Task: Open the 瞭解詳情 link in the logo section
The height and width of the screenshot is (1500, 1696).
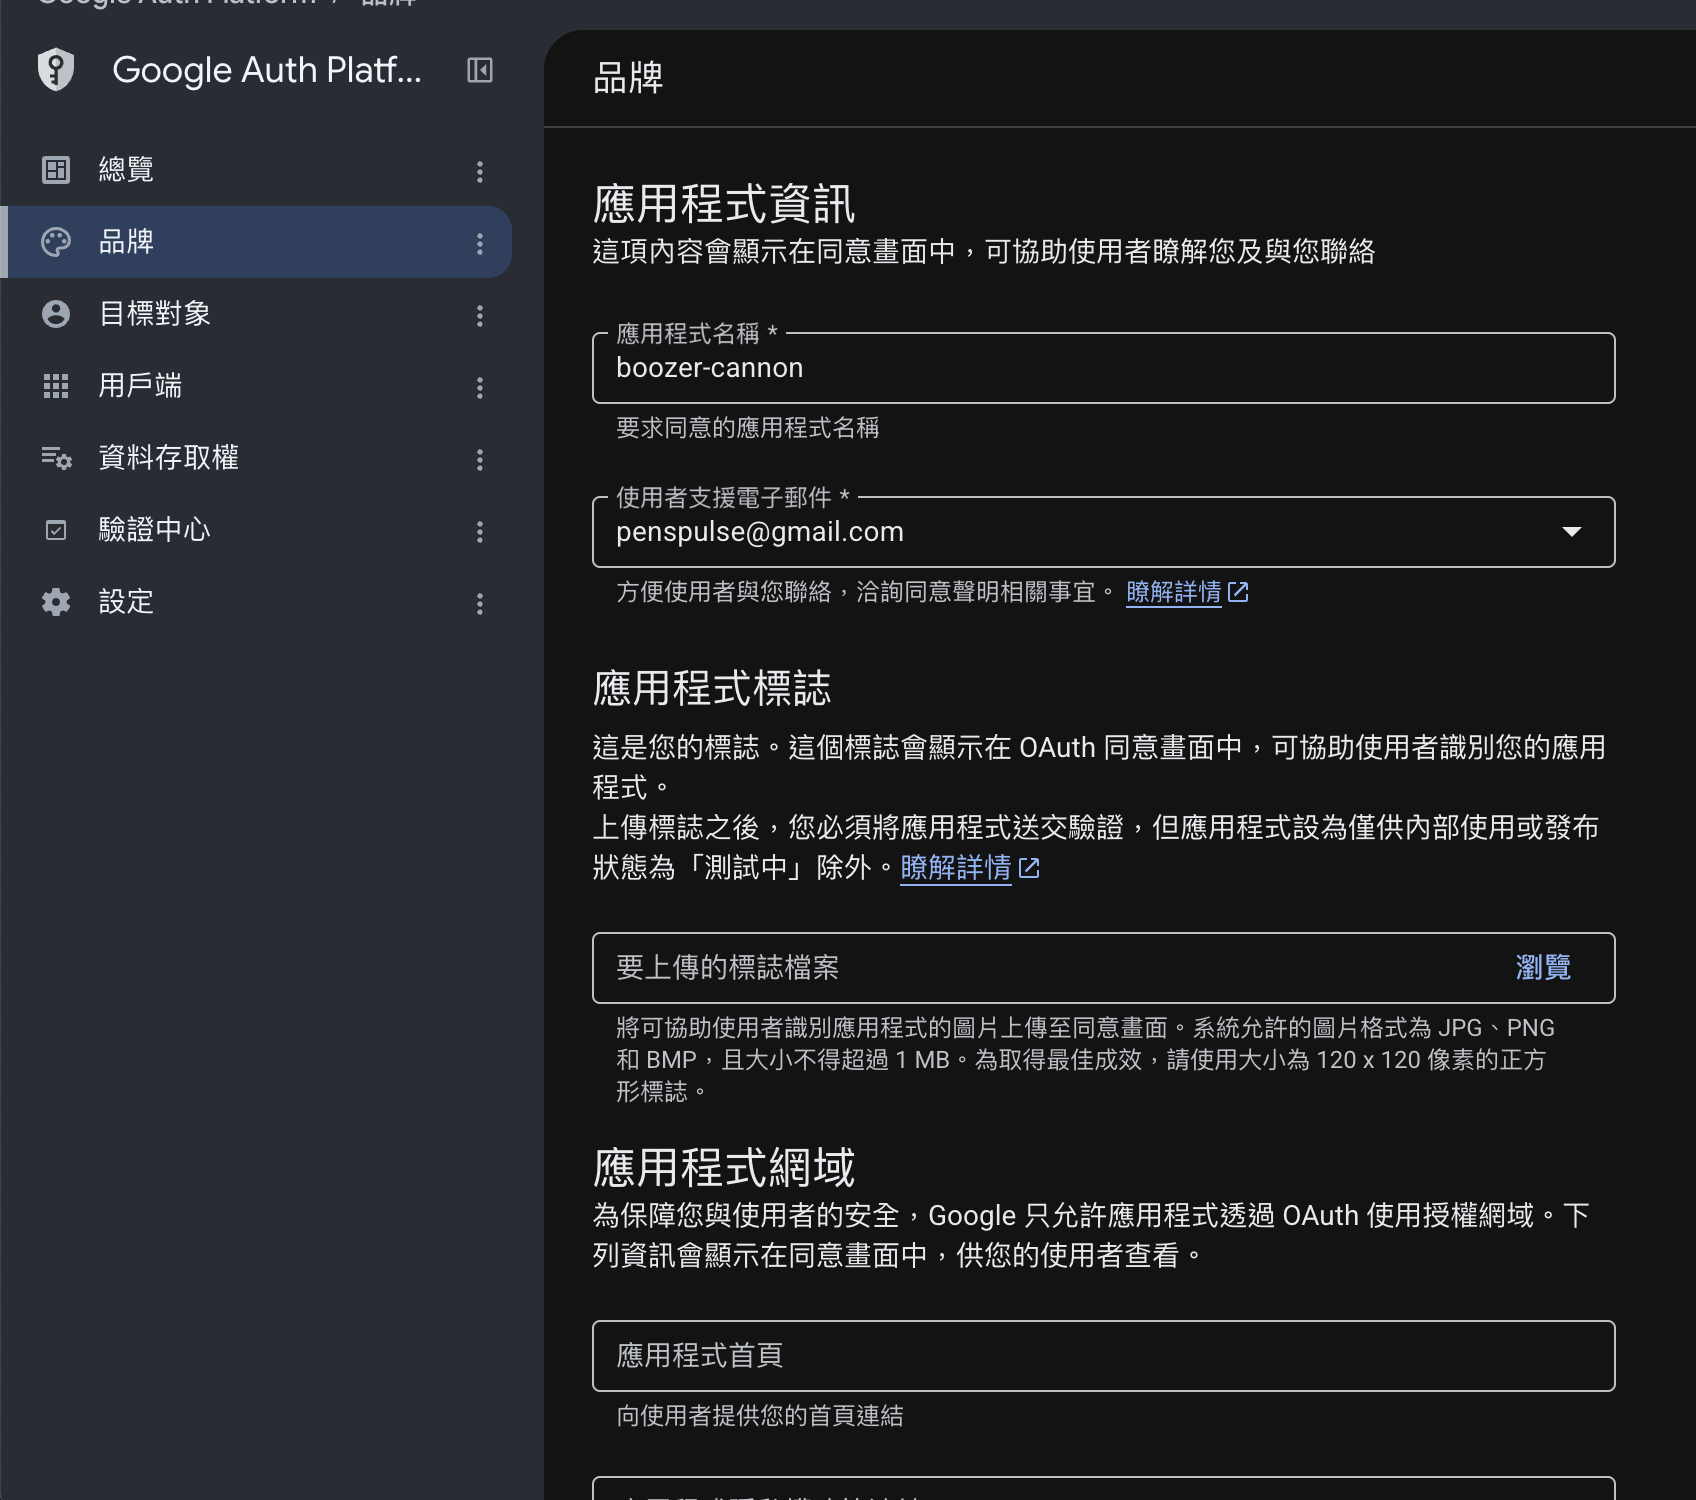Action: [x=956, y=868]
